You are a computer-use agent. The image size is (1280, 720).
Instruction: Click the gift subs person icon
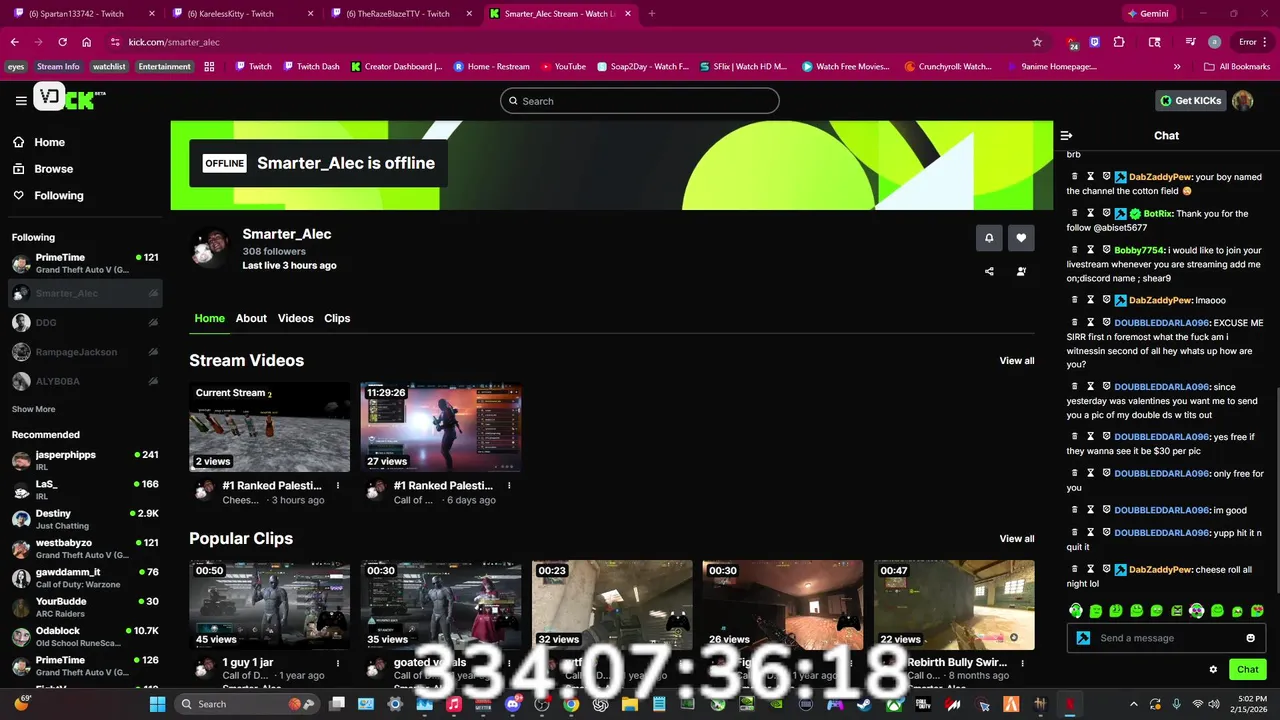coord(1021,271)
